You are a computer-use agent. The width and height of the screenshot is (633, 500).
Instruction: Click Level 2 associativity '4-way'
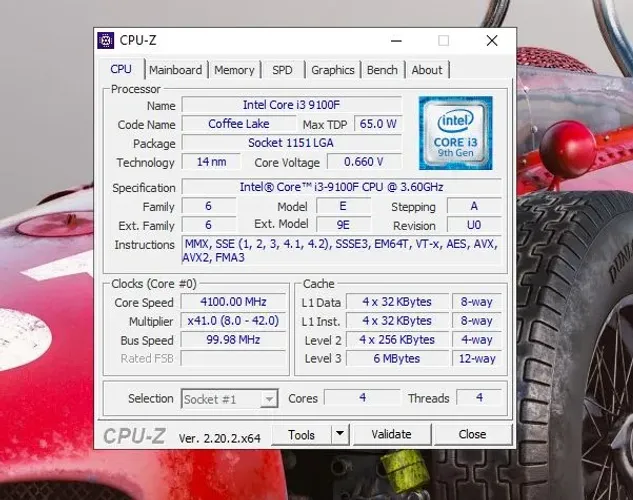(477, 340)
